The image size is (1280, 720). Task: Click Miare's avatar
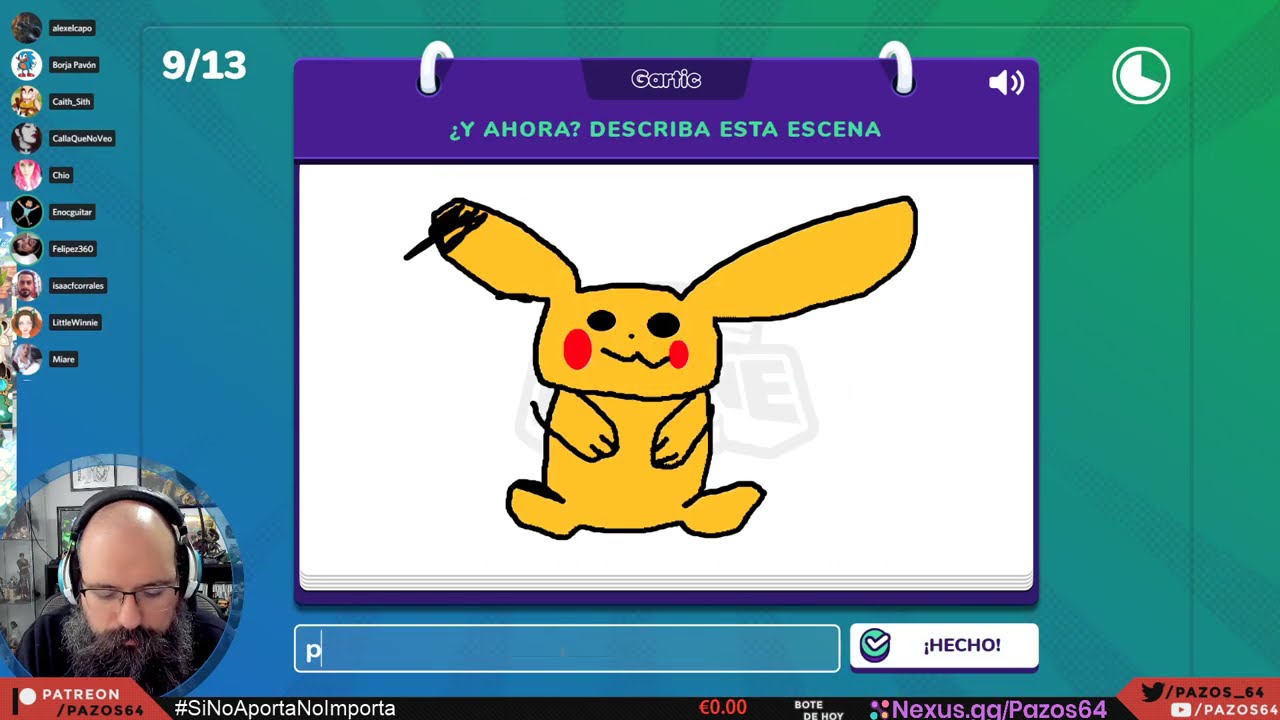[27, 359]
